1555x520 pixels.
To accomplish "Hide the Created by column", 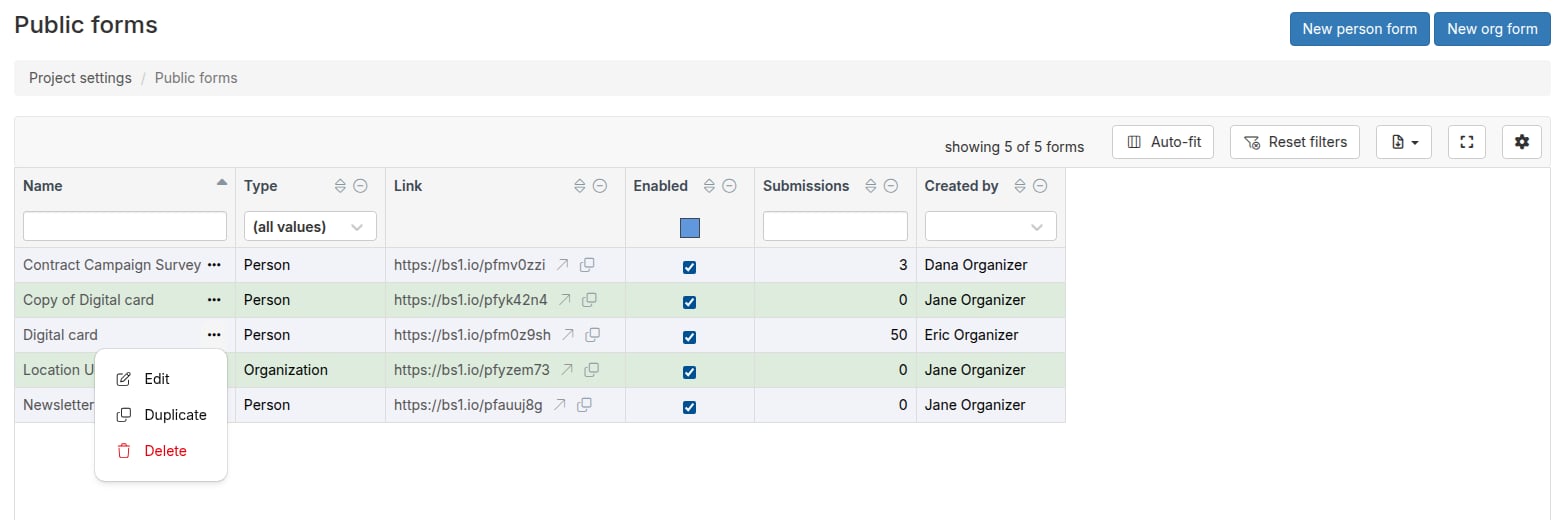I will [x=1041, y=186].
